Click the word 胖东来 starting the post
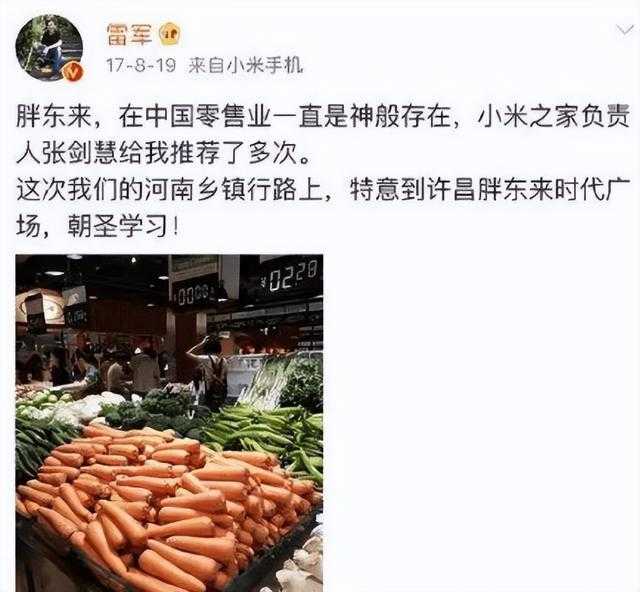 pyautogui.click(x=54, y=117)
